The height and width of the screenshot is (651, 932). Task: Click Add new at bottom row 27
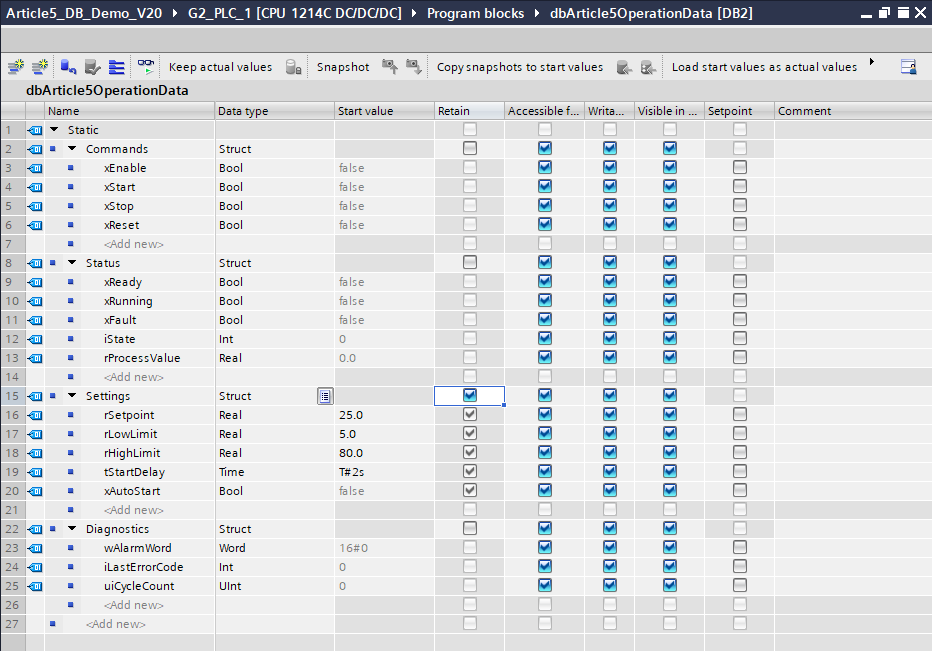pos(116,624)
